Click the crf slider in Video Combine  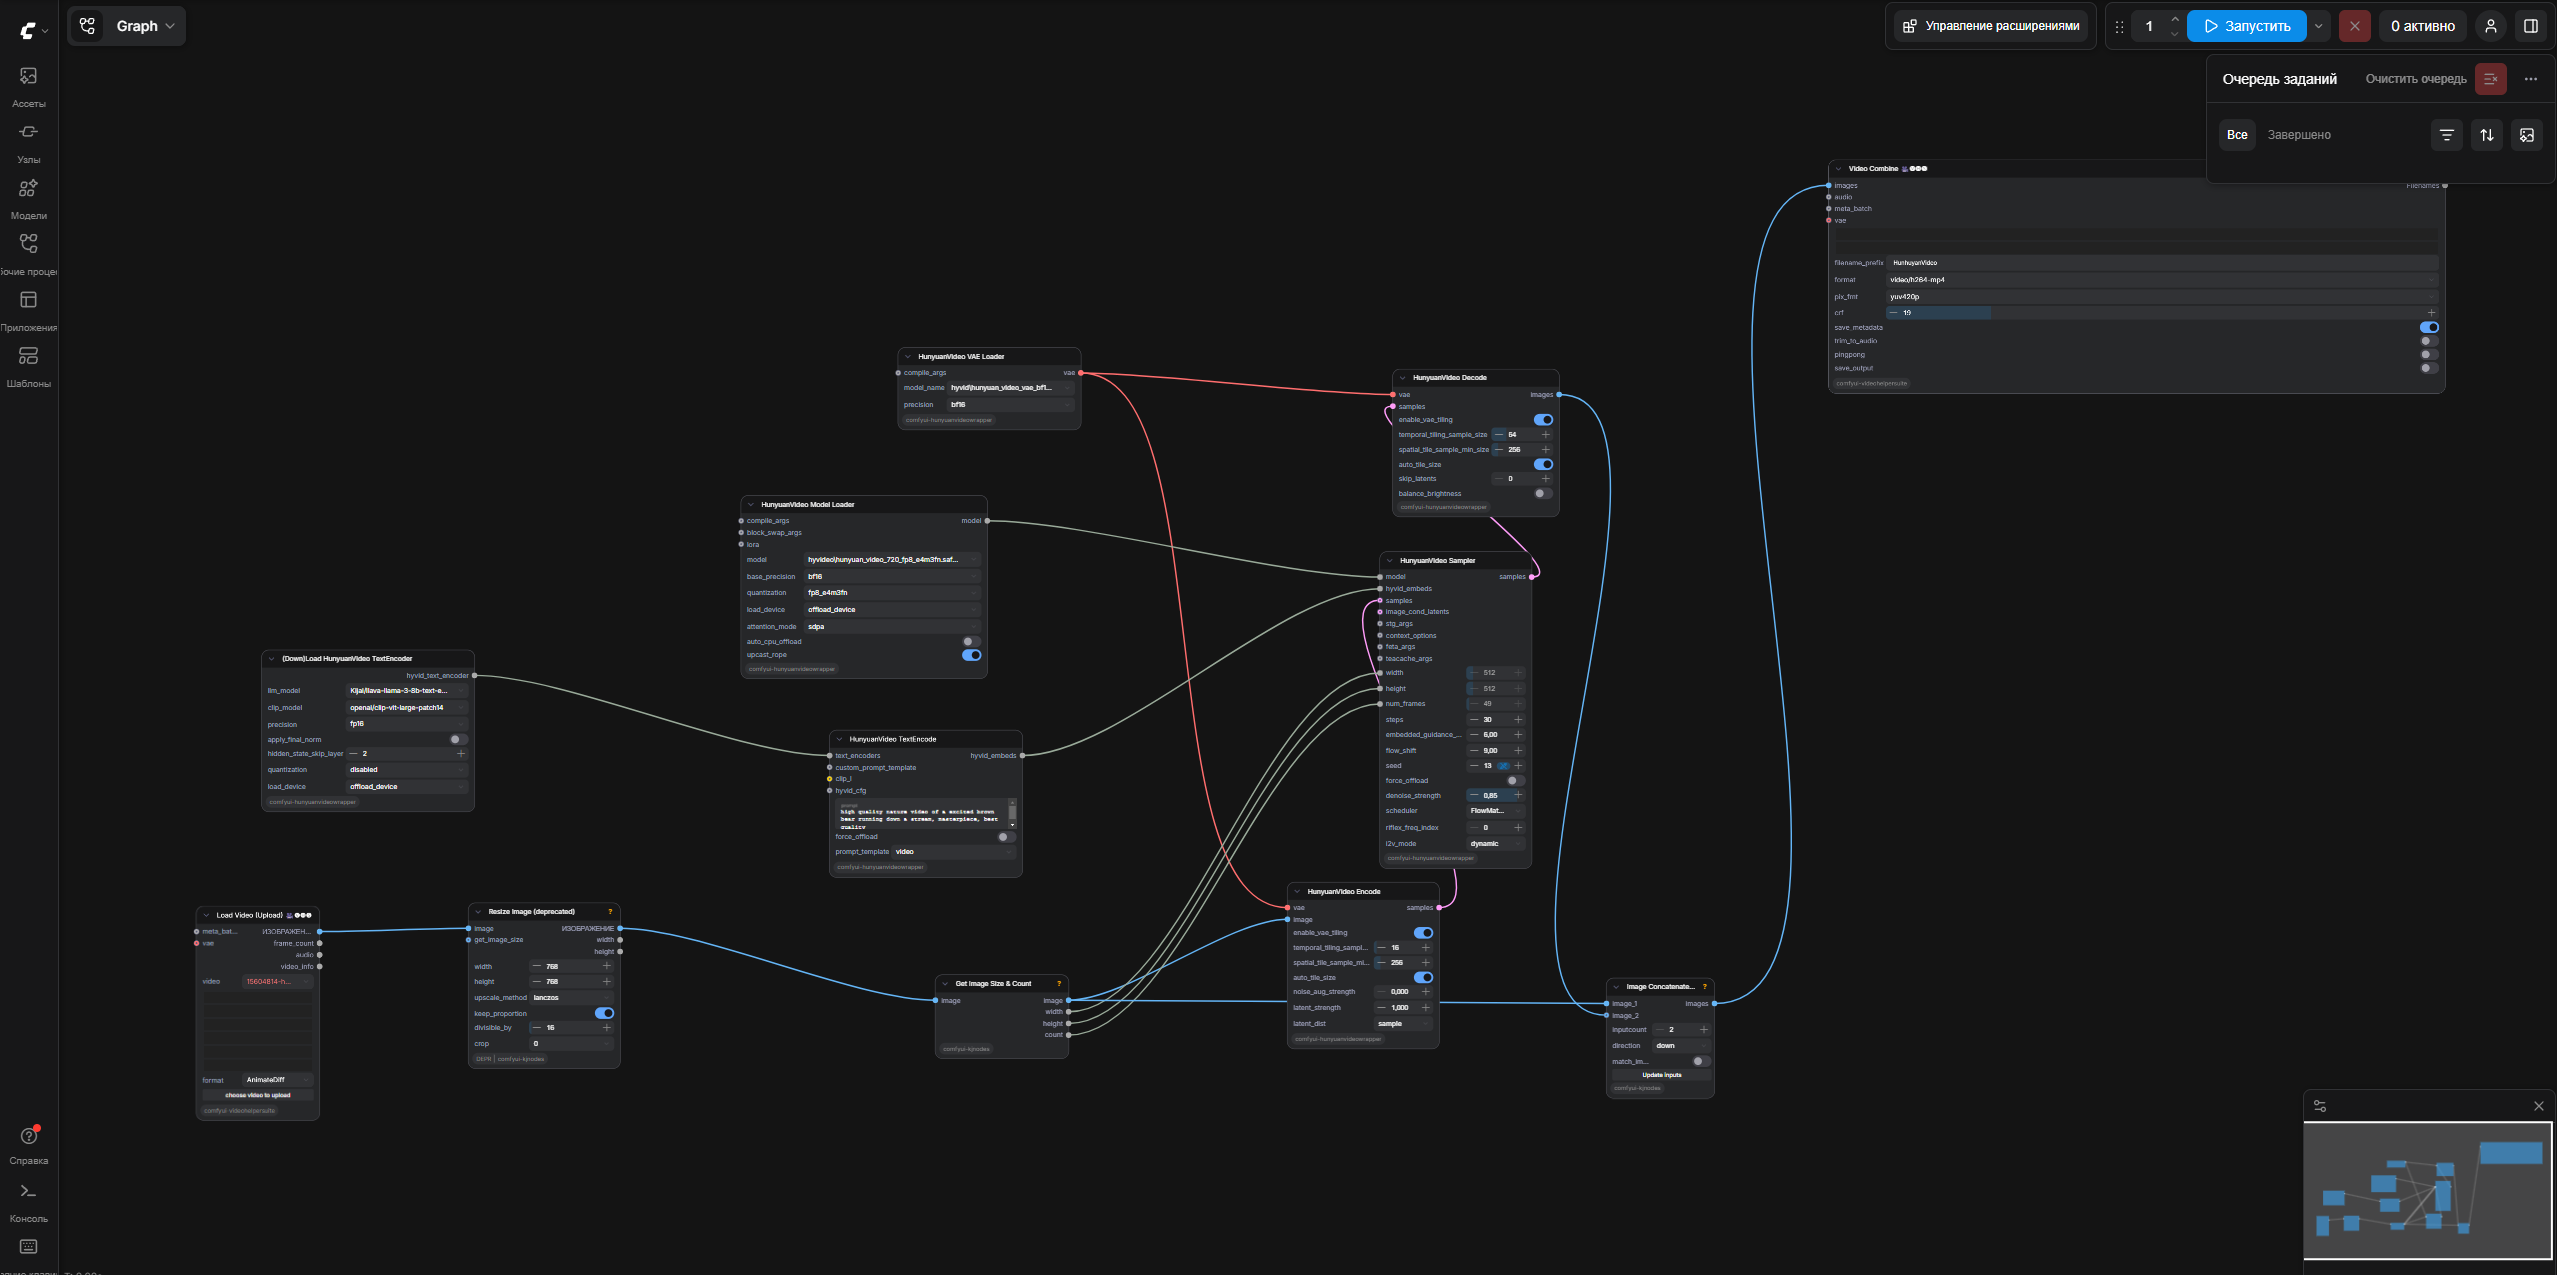click(2160, 313)
